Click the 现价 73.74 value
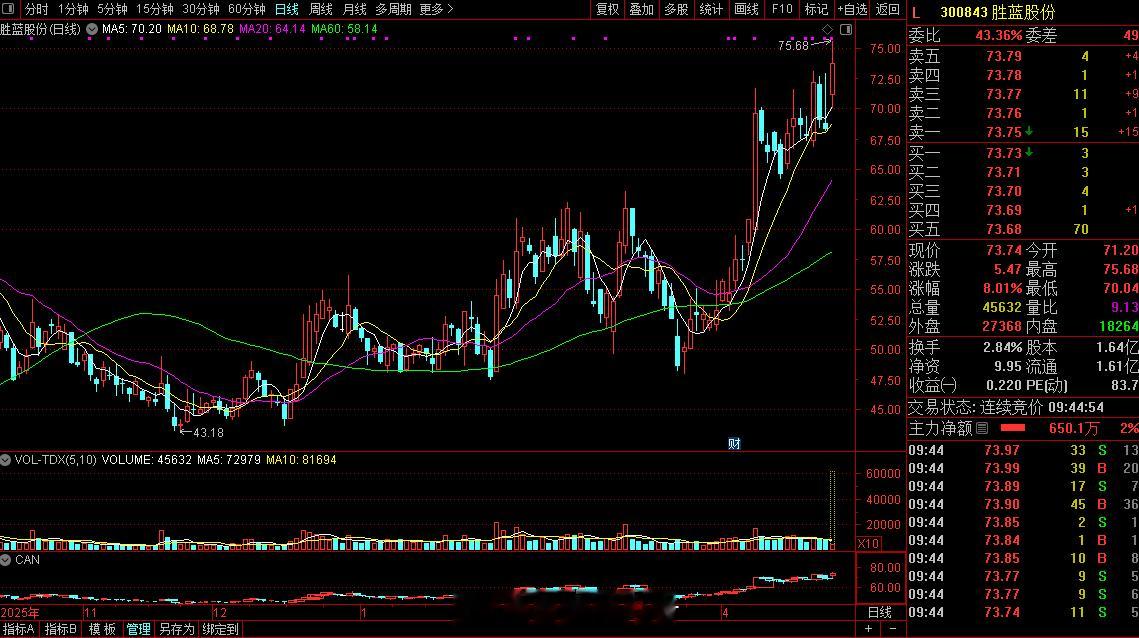 click(1003, 250)
